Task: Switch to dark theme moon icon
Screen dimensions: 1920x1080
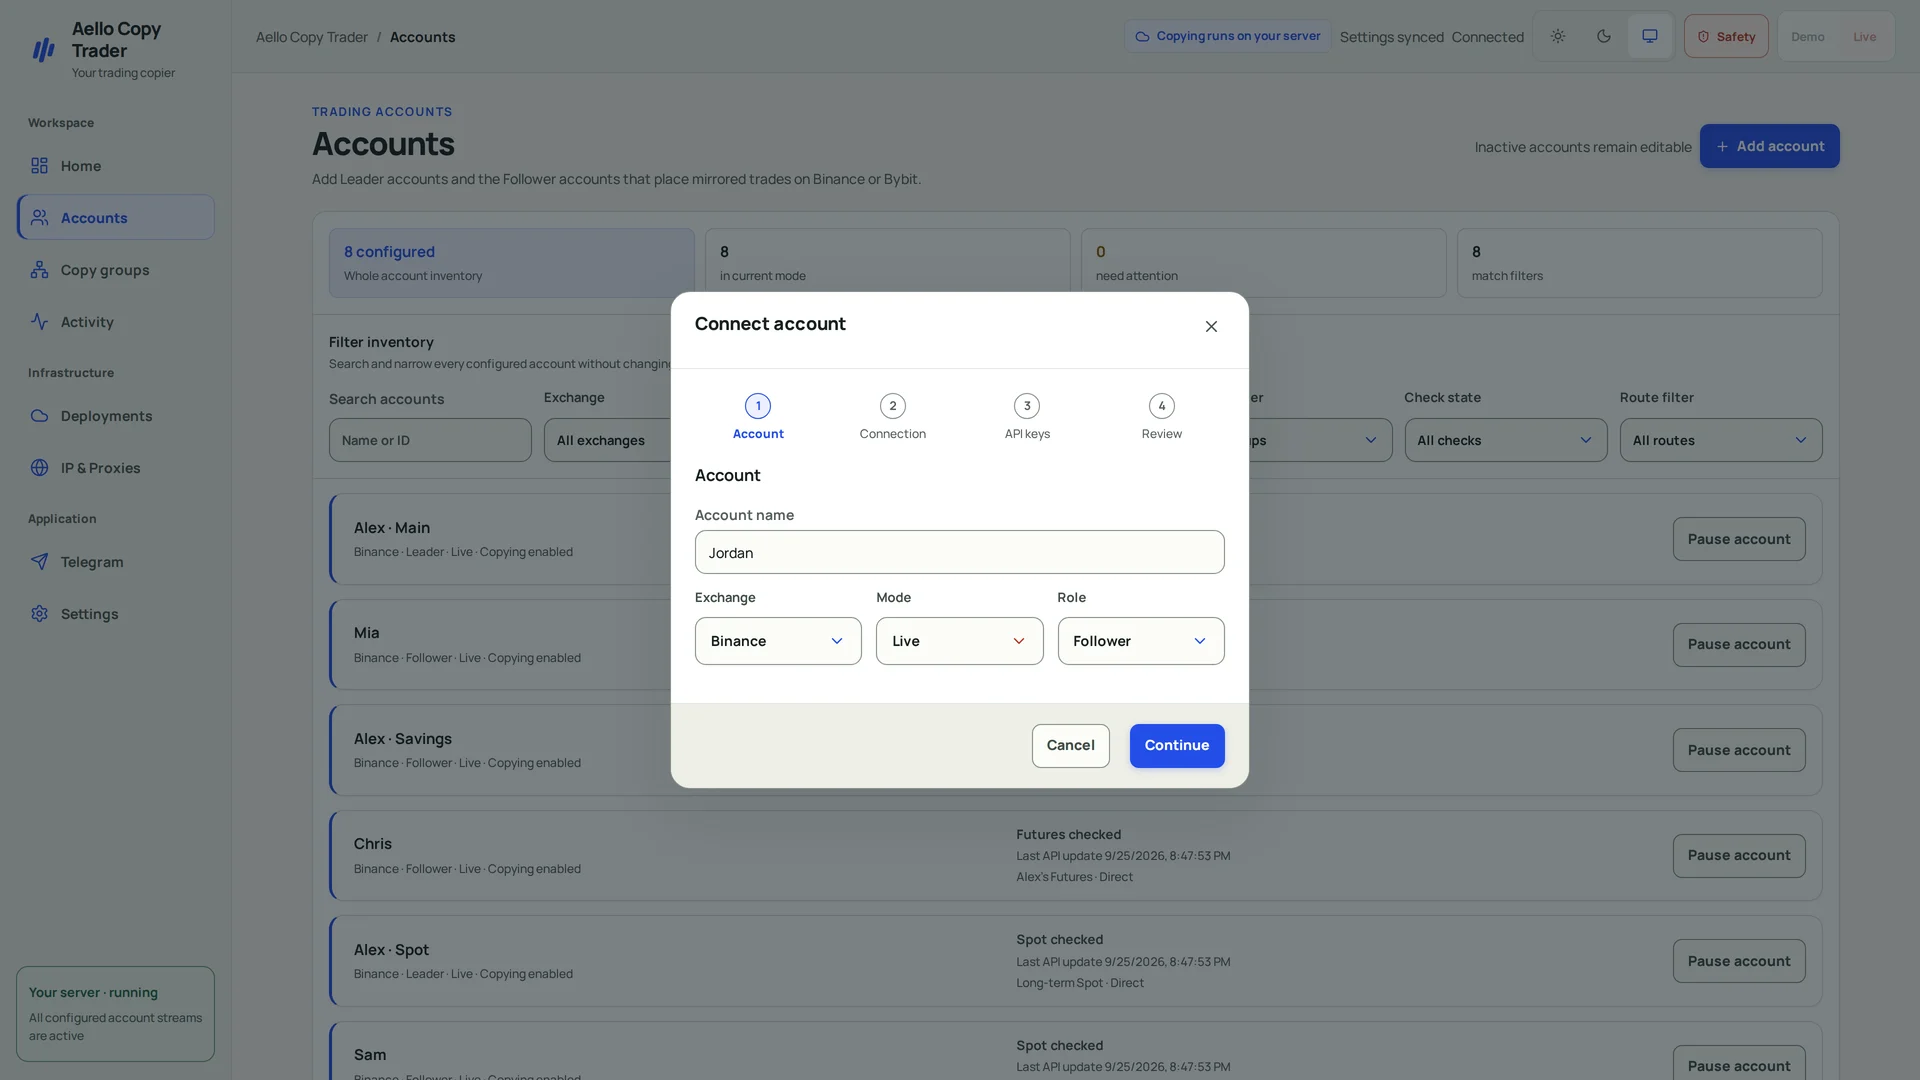Action: pyautogui.click(x=1604, y=37)
